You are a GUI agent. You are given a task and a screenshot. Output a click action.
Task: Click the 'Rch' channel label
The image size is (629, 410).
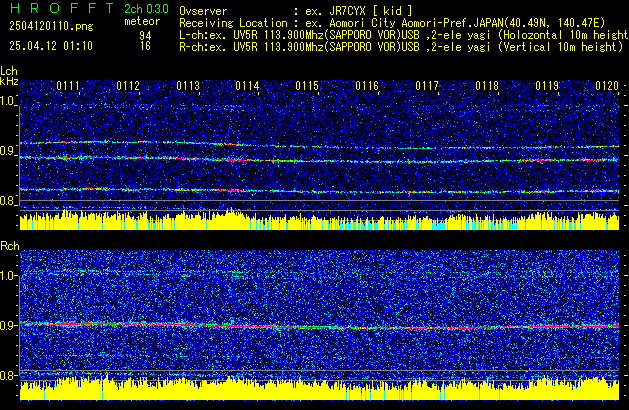(x=10, y=246)
